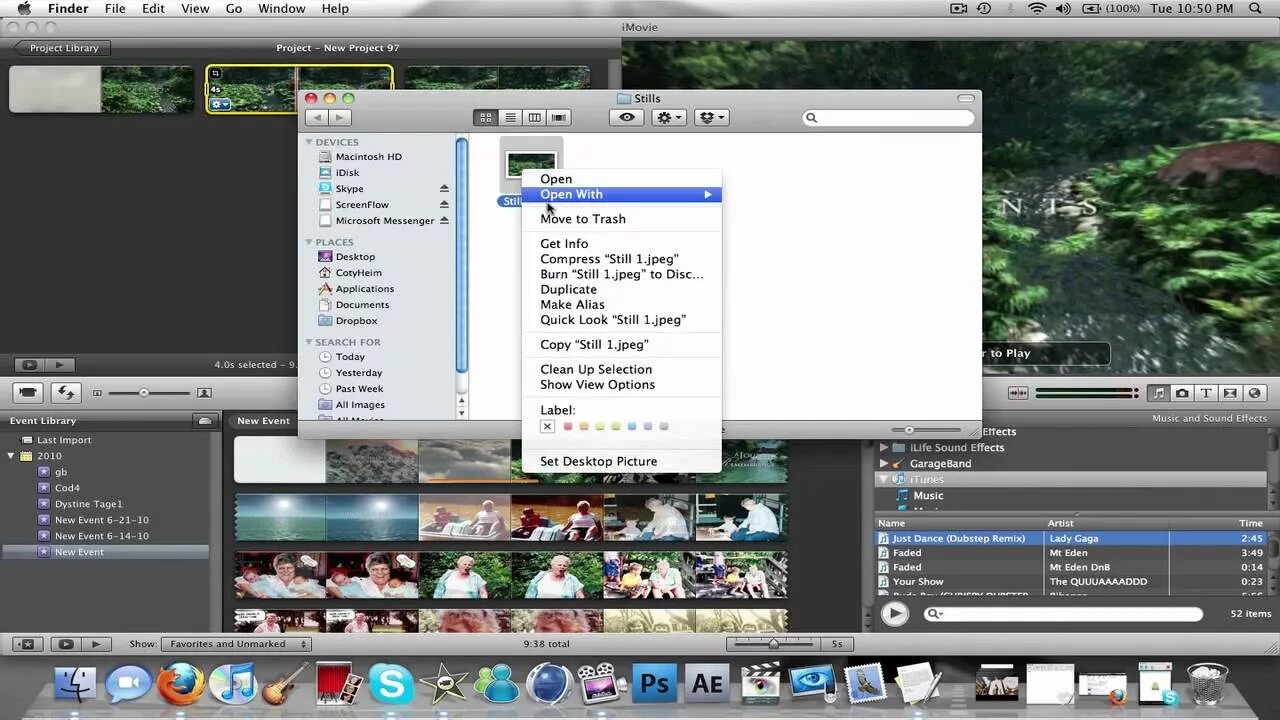Open the Action gear menu in Finder toolbar

coord(668,117)
